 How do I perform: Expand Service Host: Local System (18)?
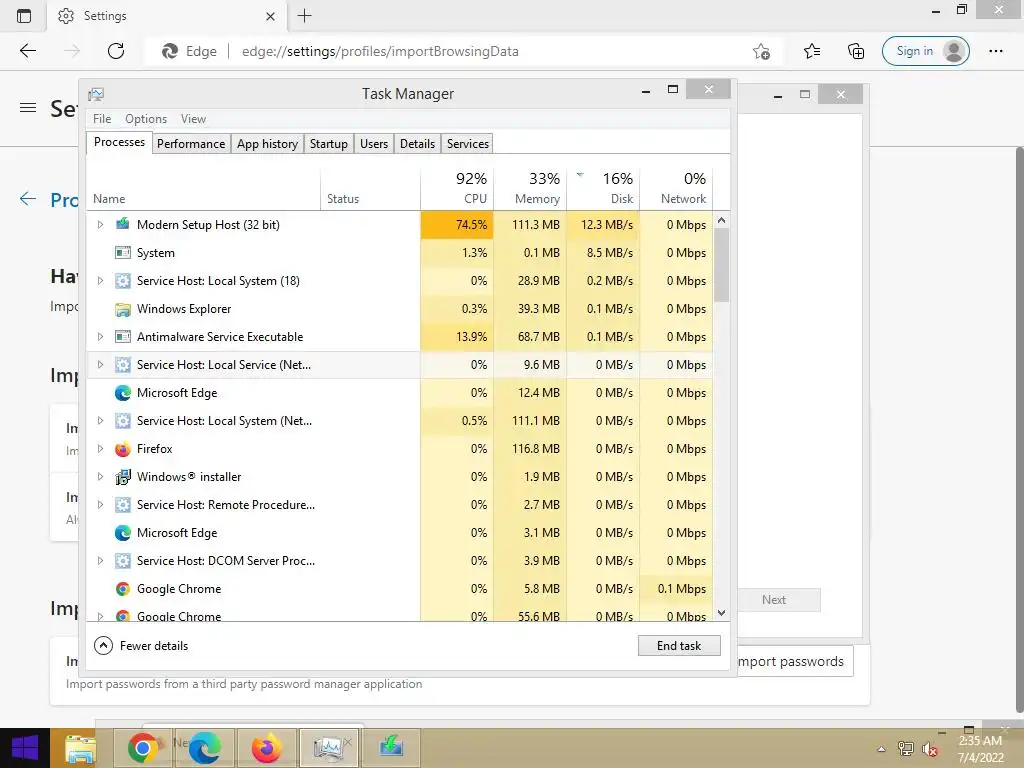pyautogui.click(x=100, y=281)
